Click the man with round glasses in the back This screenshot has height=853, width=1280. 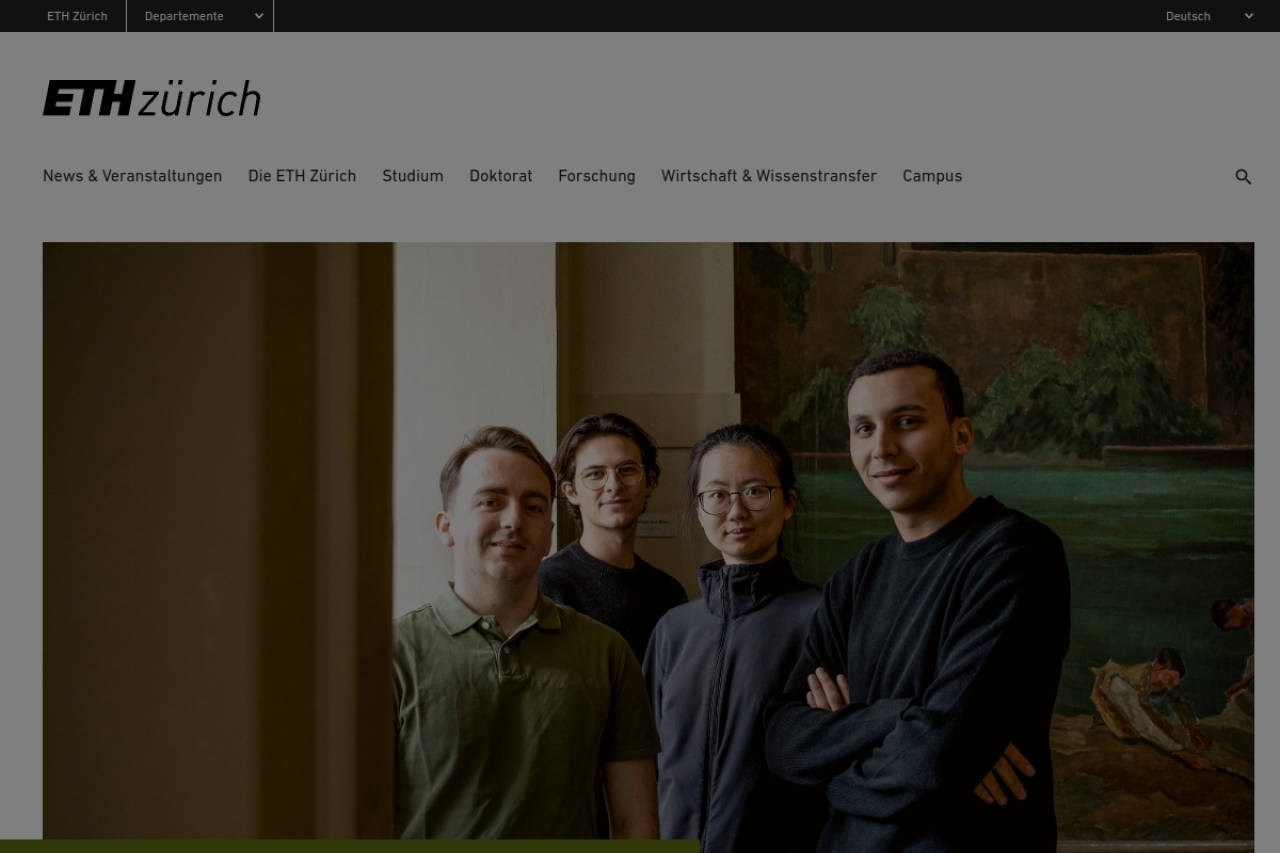(608, 530)
